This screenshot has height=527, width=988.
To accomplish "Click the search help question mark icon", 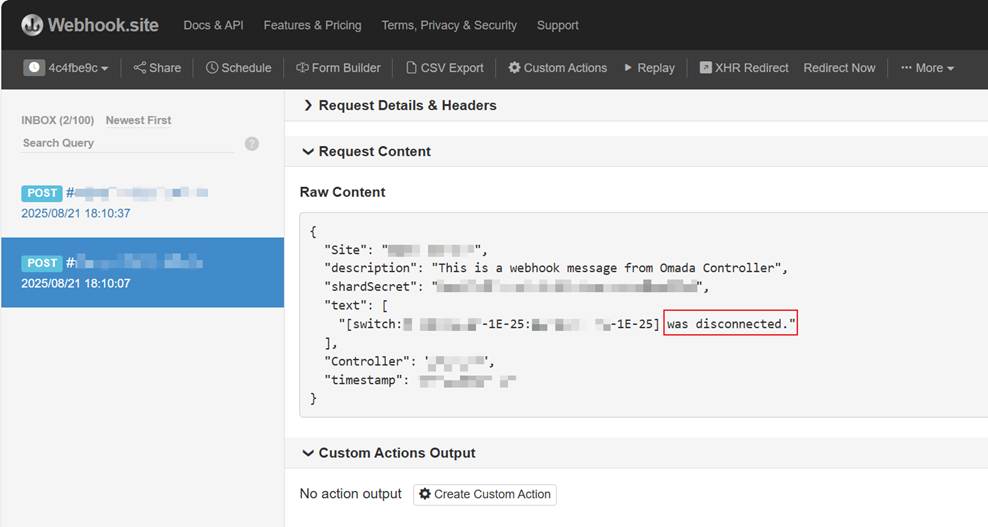I will pos(251,144).
